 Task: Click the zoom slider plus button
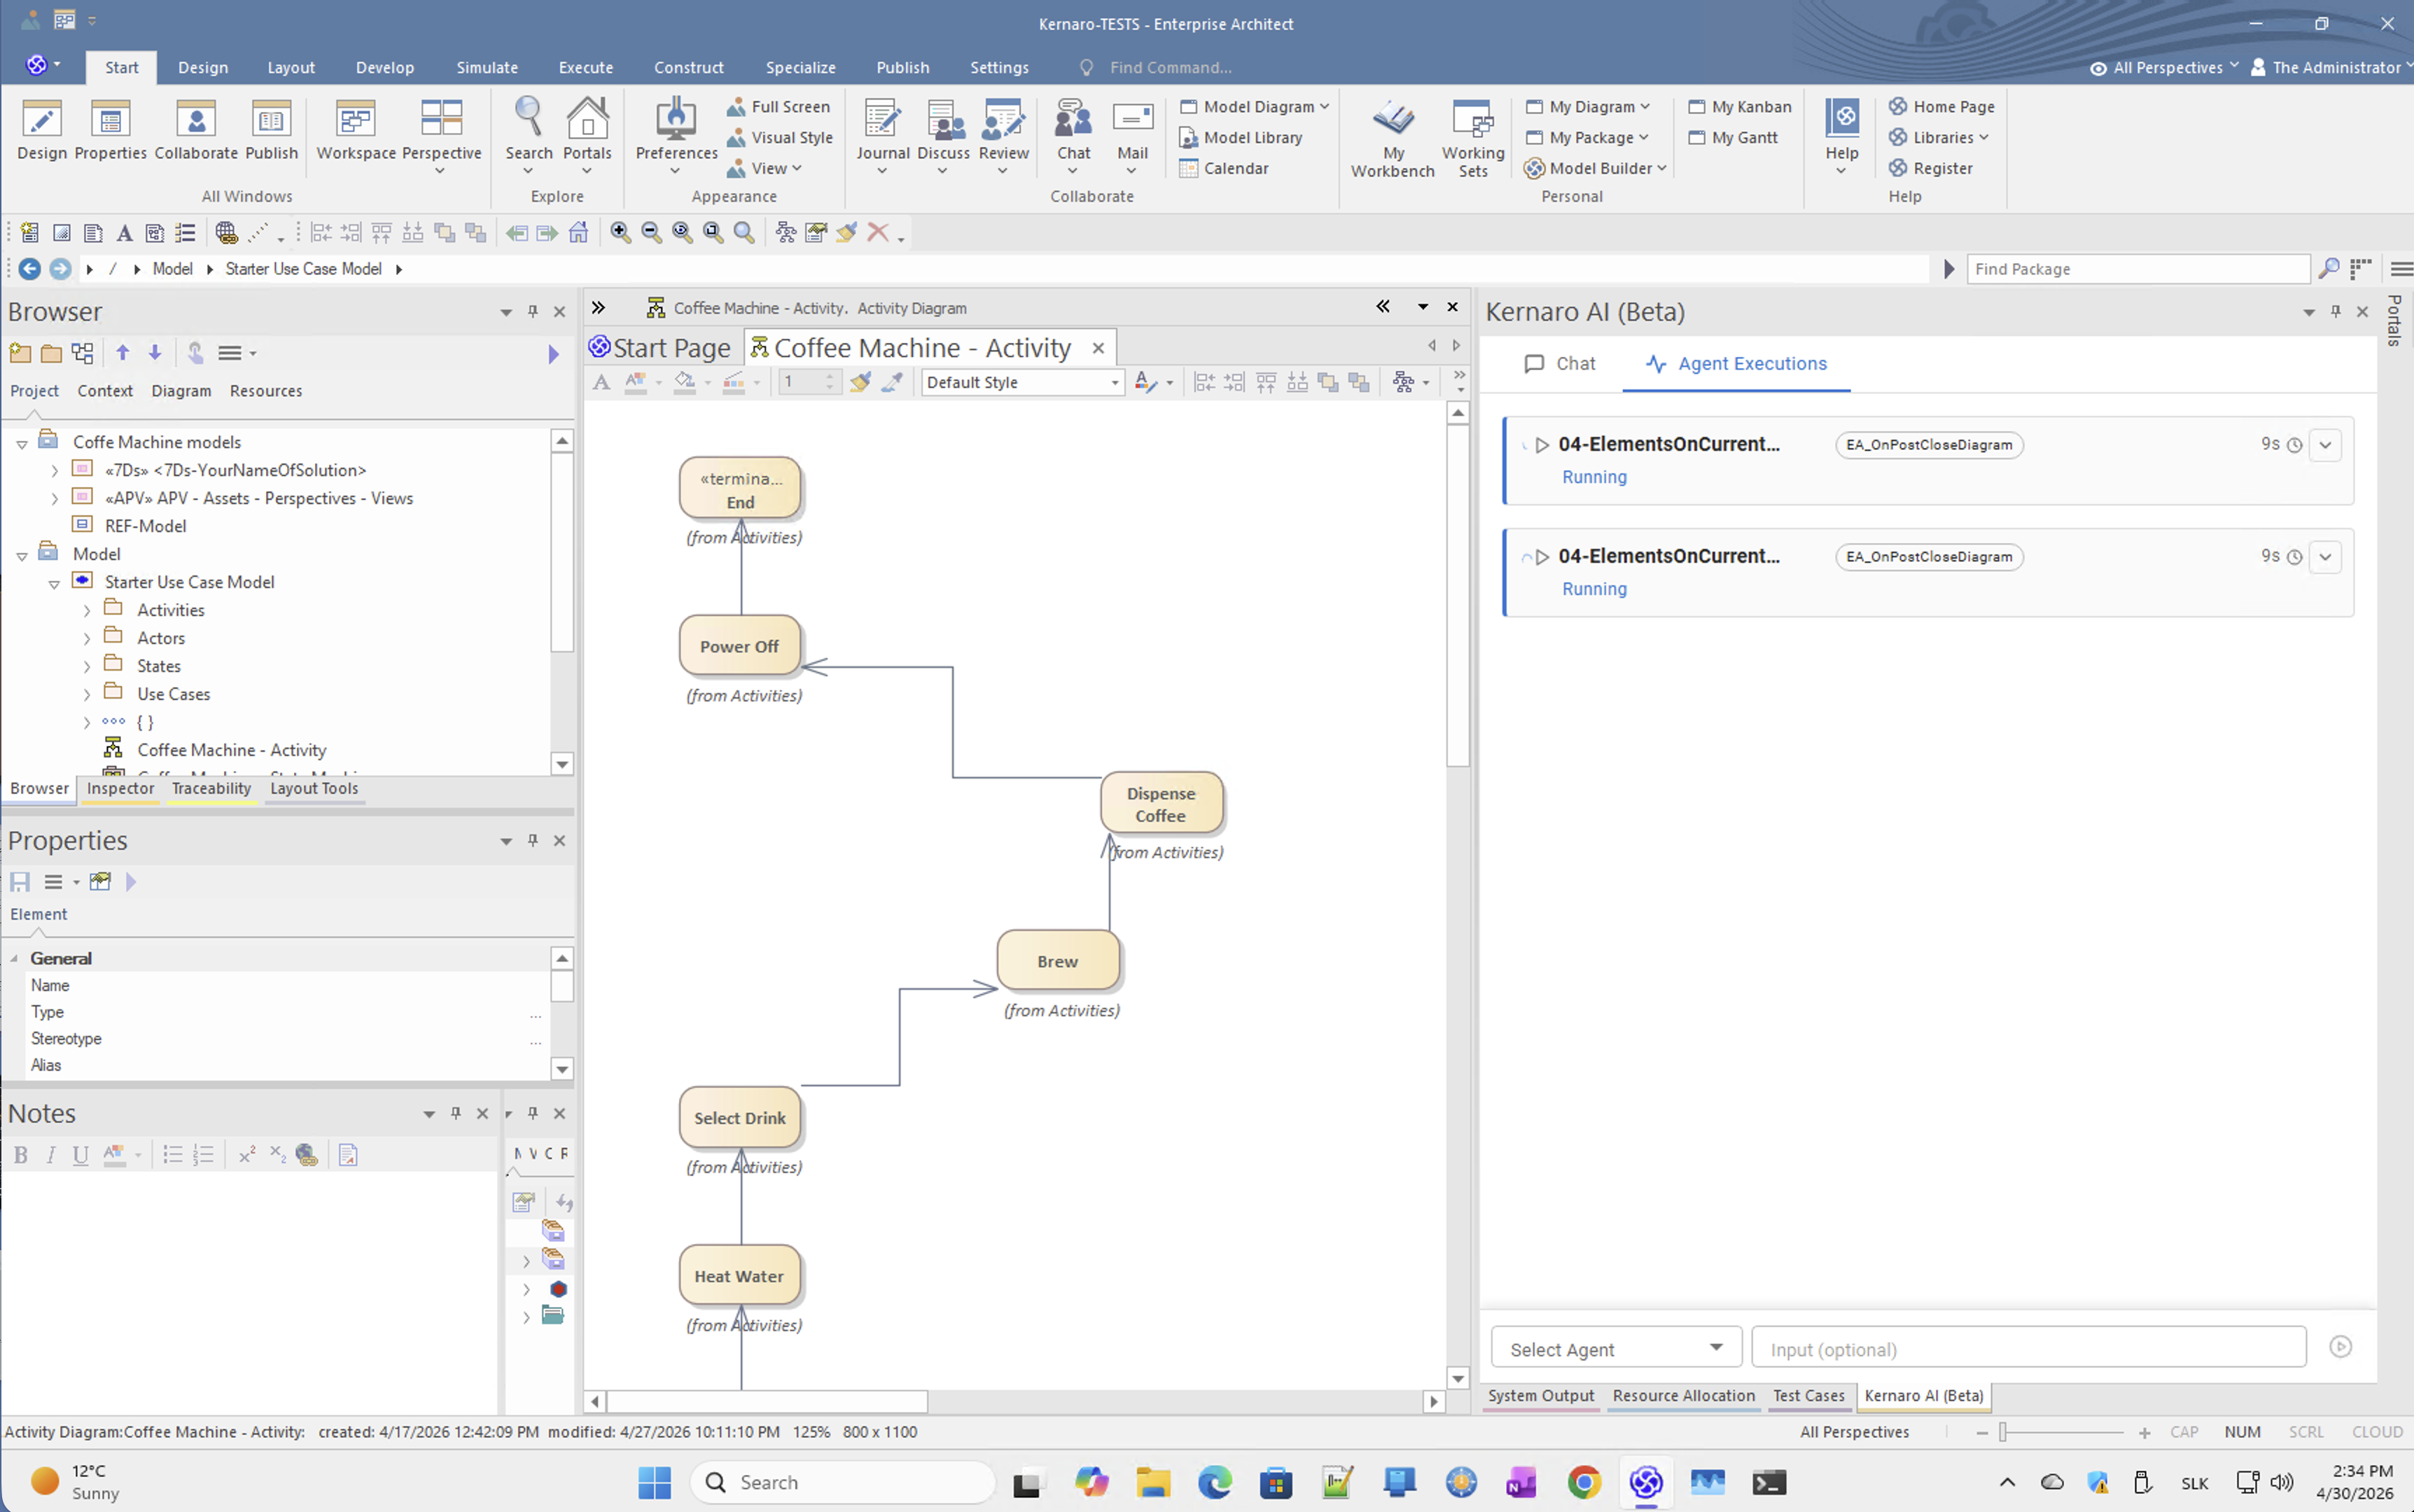[x=2144, y=1433]
